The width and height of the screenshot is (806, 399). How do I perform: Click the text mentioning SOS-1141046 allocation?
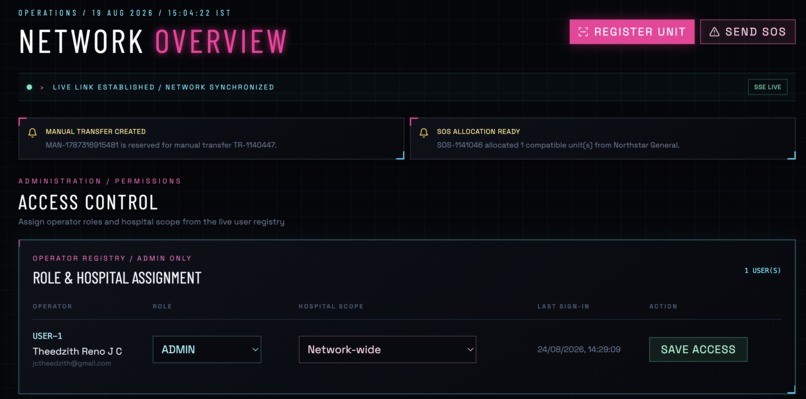[x=558, y=146]
